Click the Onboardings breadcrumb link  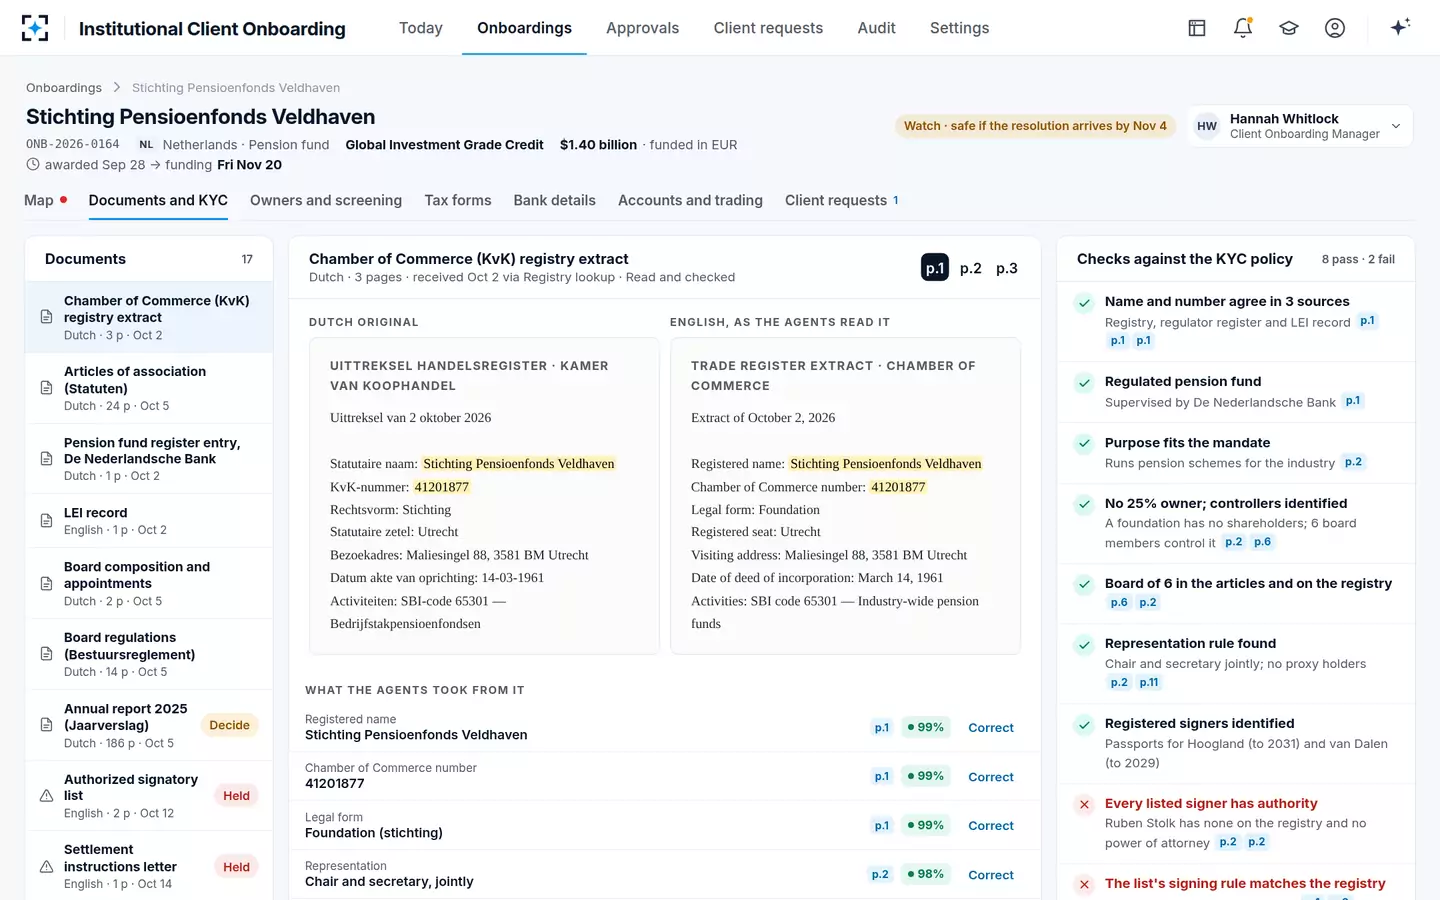(x=64, y=88)
